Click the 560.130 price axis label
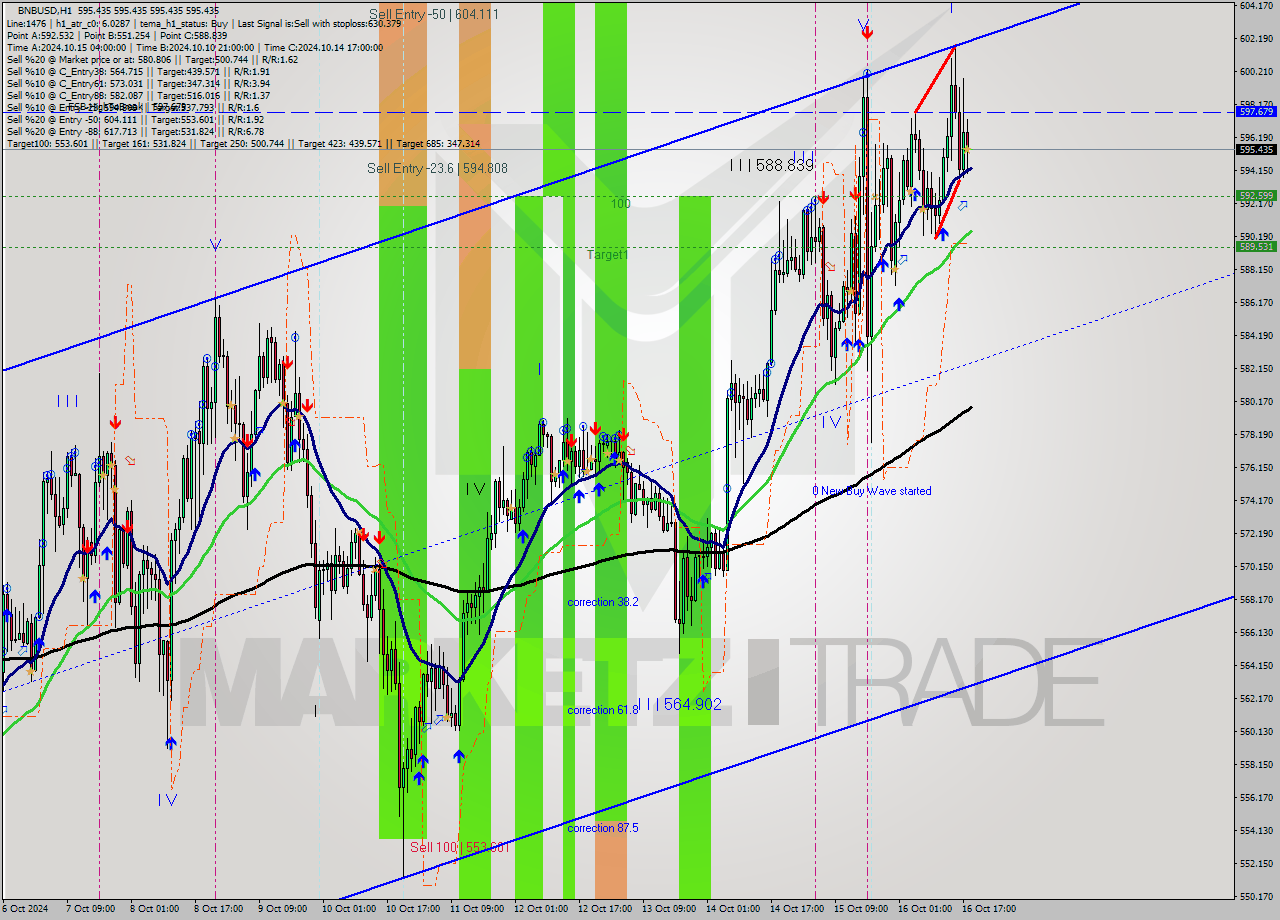This screenshot has height=920, width=1280. tap(1256, 732)
